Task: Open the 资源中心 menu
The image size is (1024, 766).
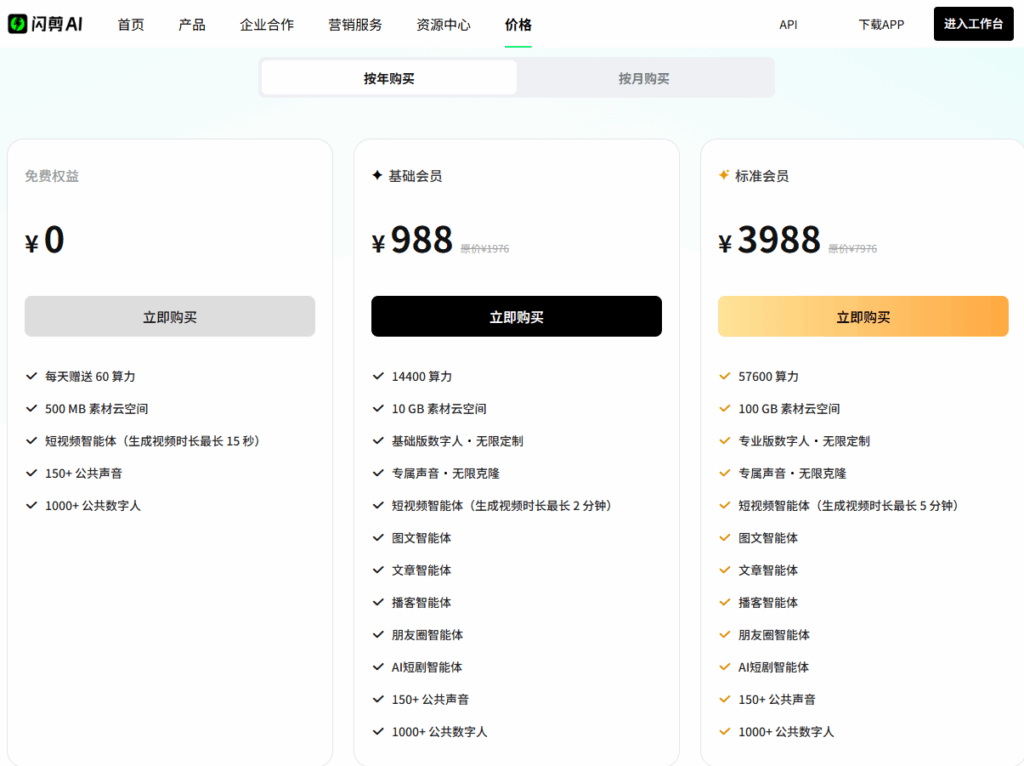Action: [x=443, y=25]
